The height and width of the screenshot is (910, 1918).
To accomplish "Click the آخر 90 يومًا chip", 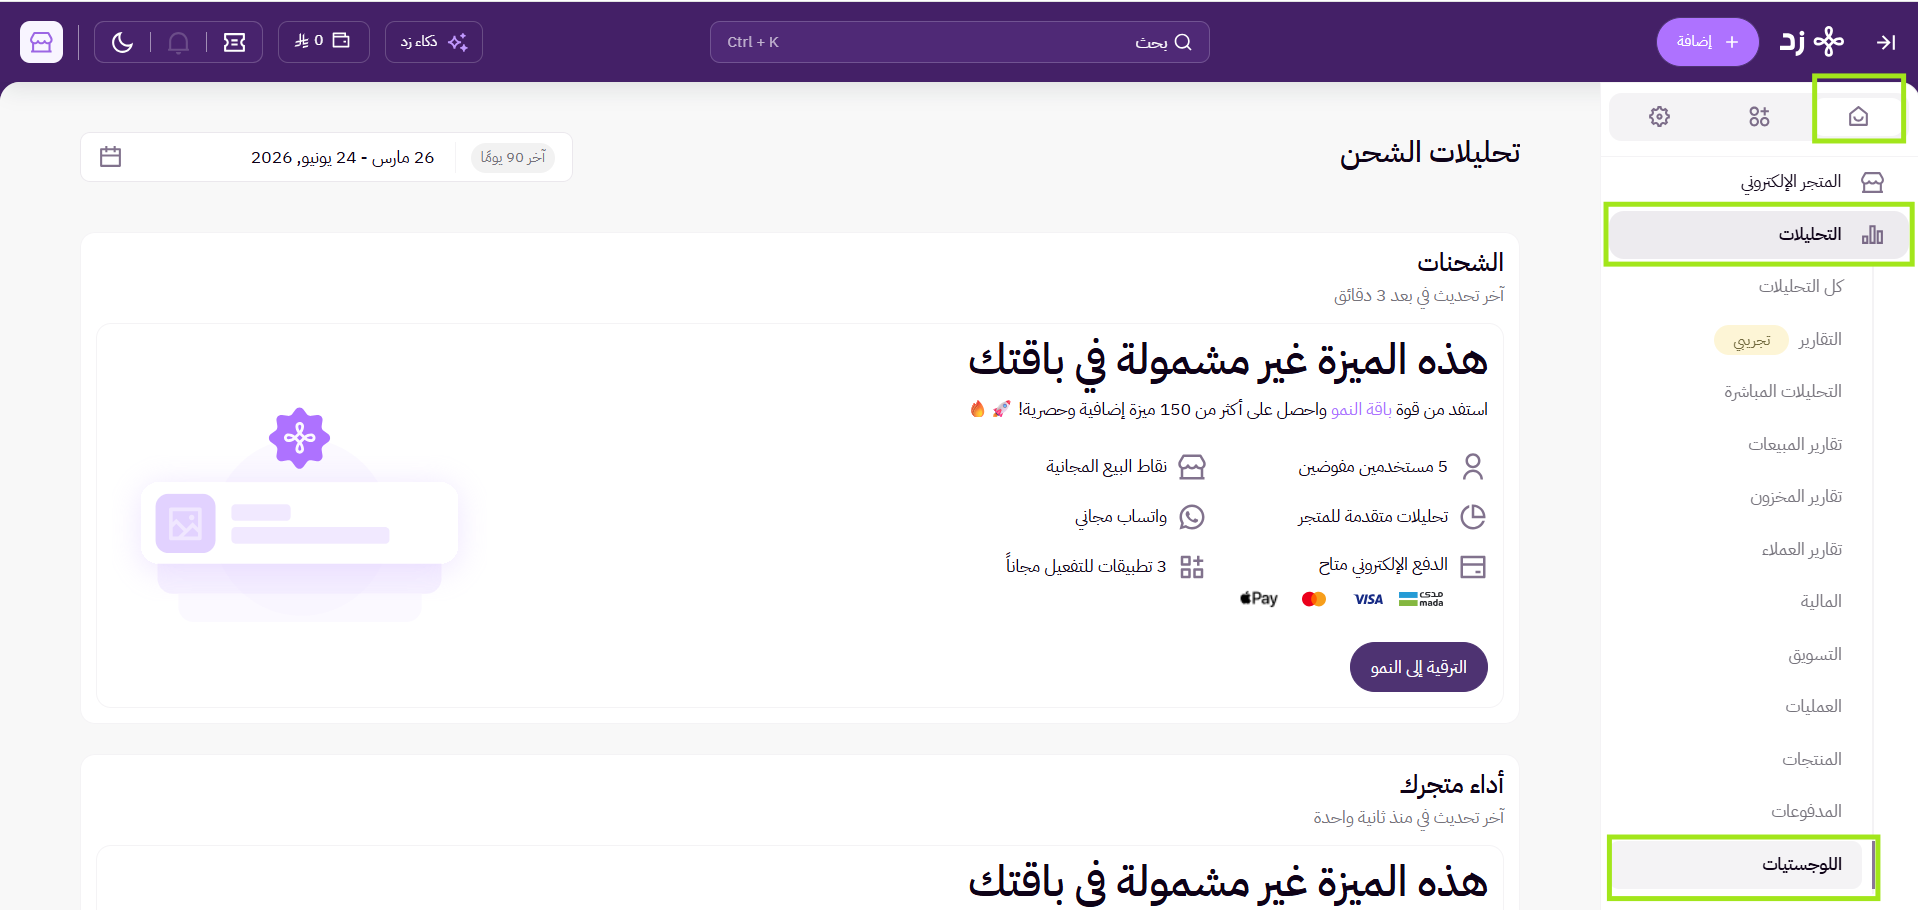I will coord(512,157).
